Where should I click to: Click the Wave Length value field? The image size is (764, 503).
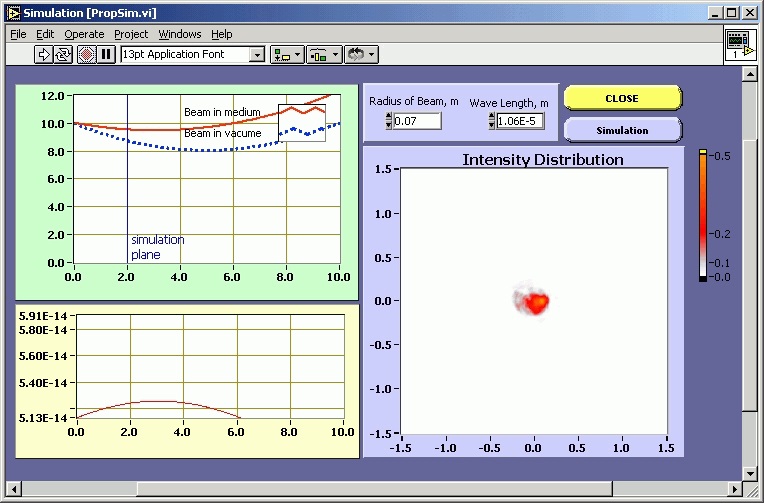520,121
